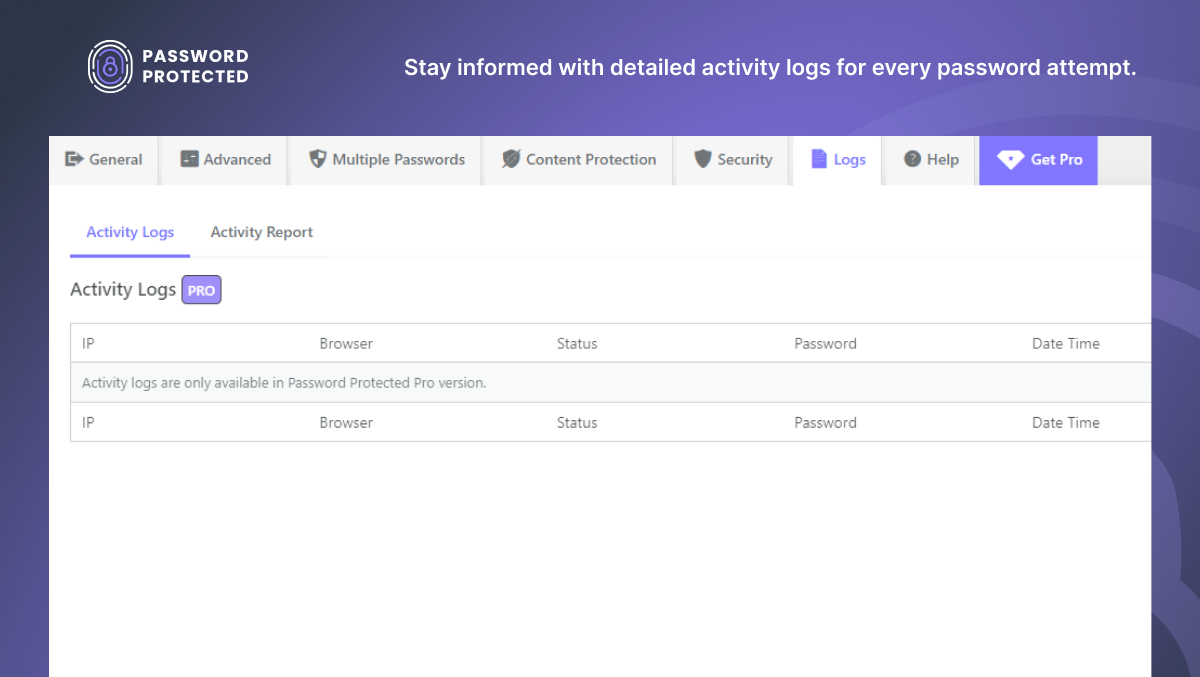Go to the Content Protection tab

[x=579, y=160]
